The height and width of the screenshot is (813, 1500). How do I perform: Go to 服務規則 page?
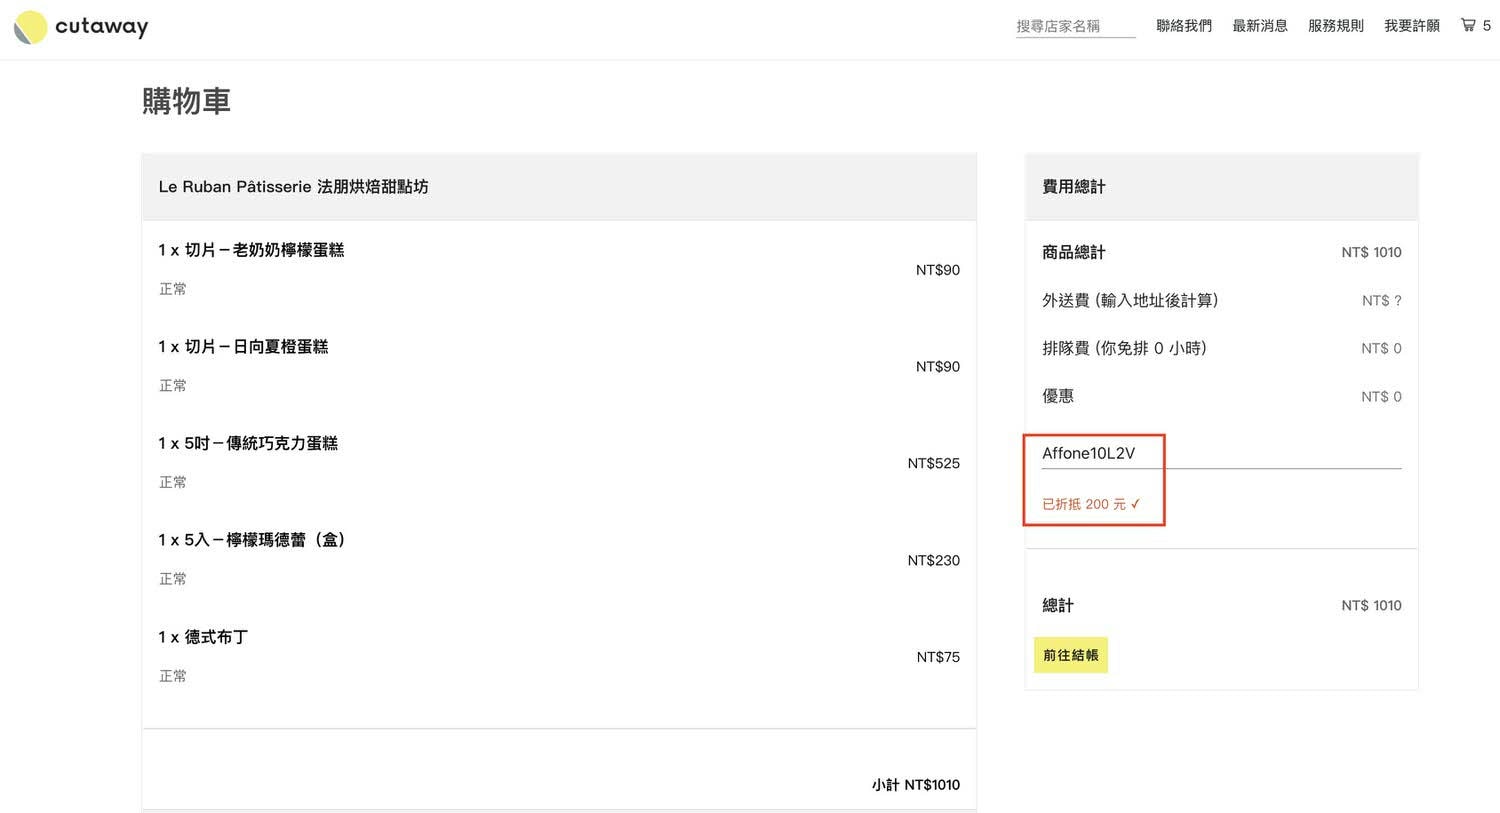click(1336, 26)
